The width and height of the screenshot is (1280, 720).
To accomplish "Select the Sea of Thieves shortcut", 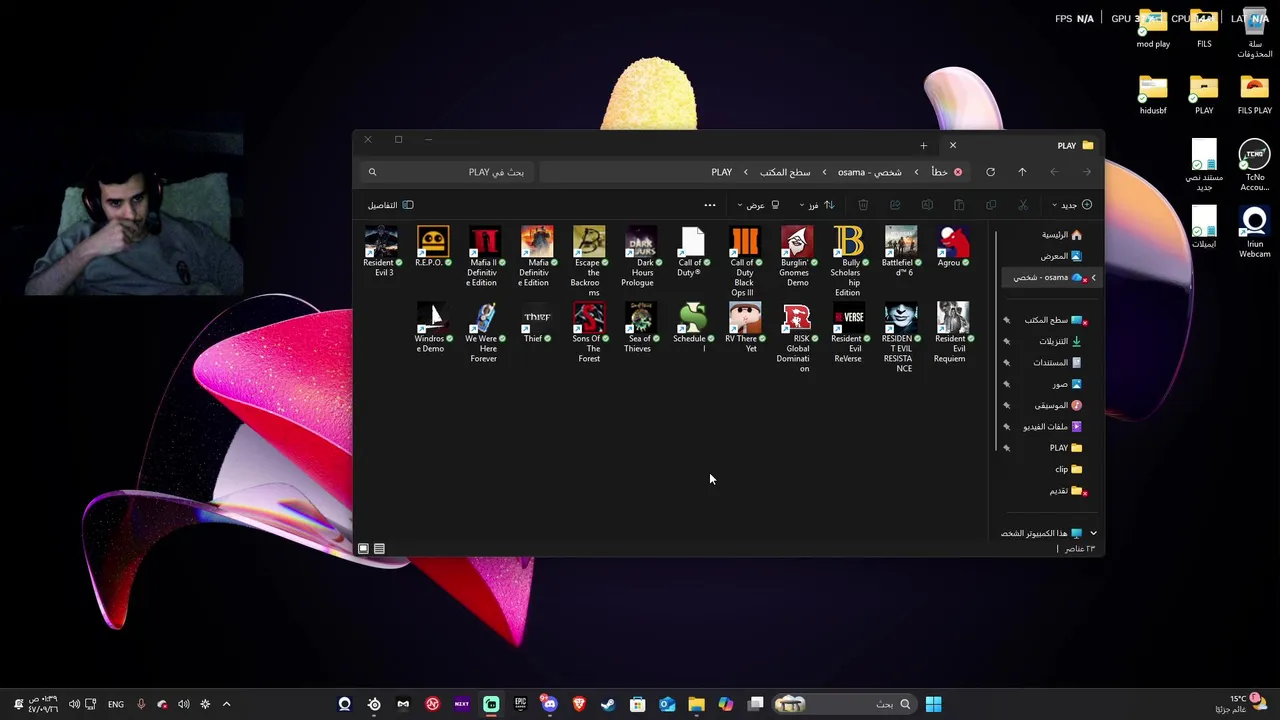I will 641,328.
